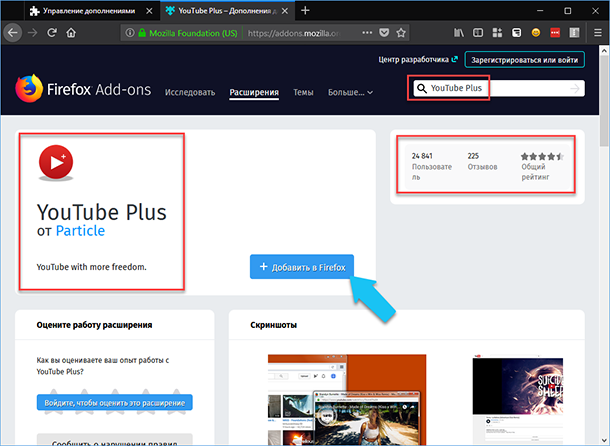Click the green padlock security icon

point(142,33)
